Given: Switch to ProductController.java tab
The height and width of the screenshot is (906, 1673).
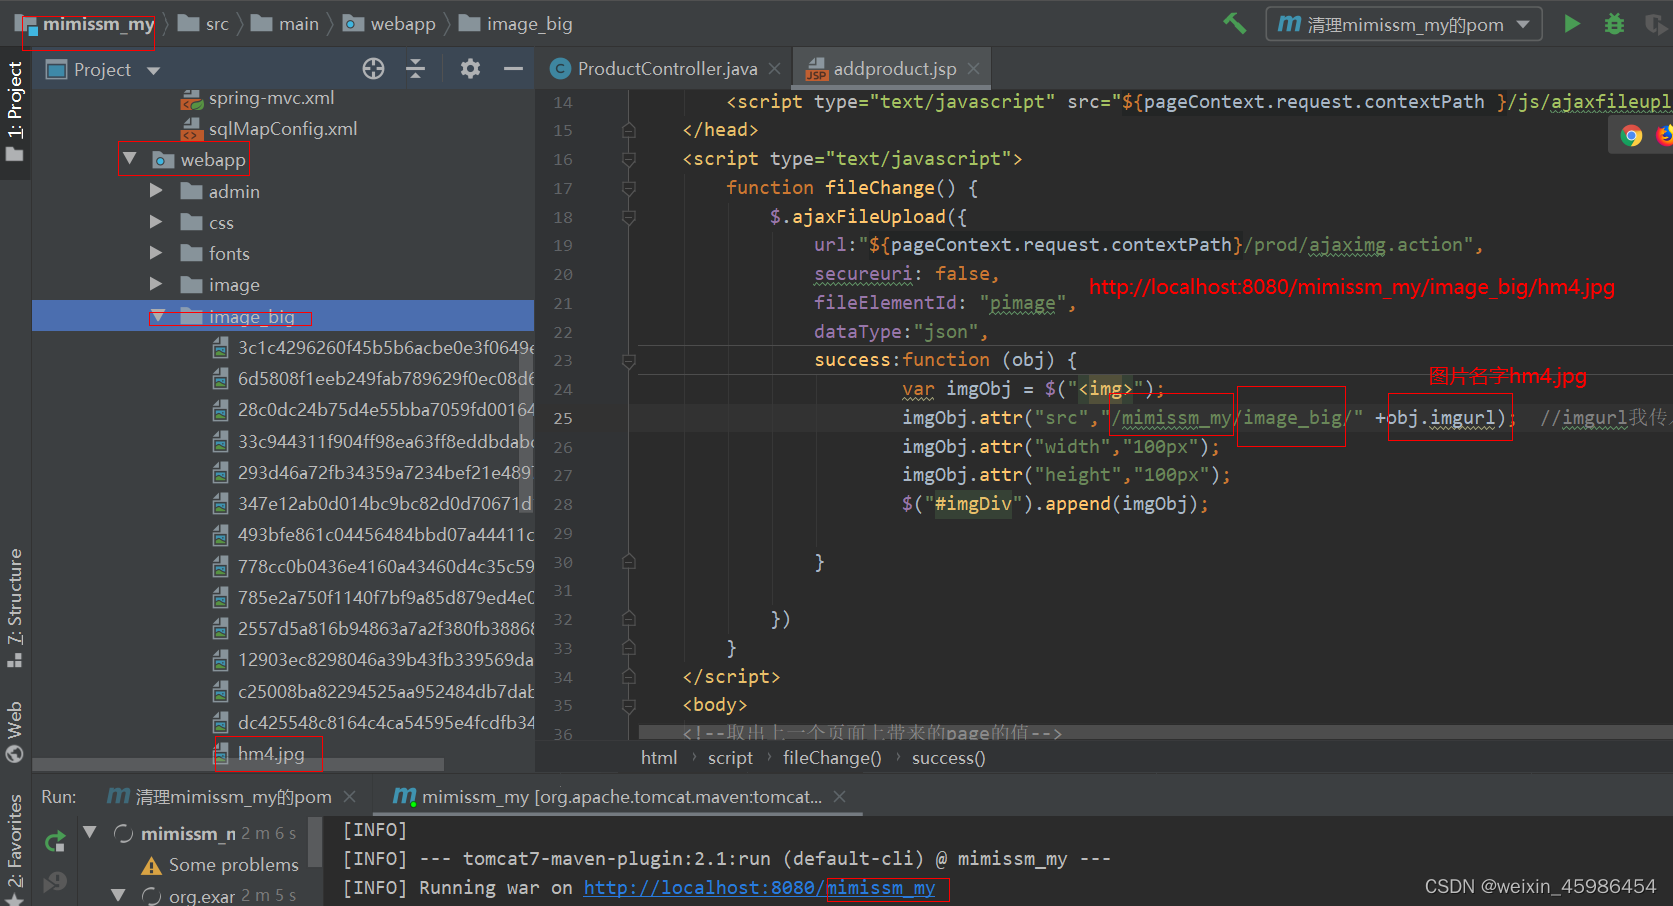Looking at the screenshot, I should [667, 69].
